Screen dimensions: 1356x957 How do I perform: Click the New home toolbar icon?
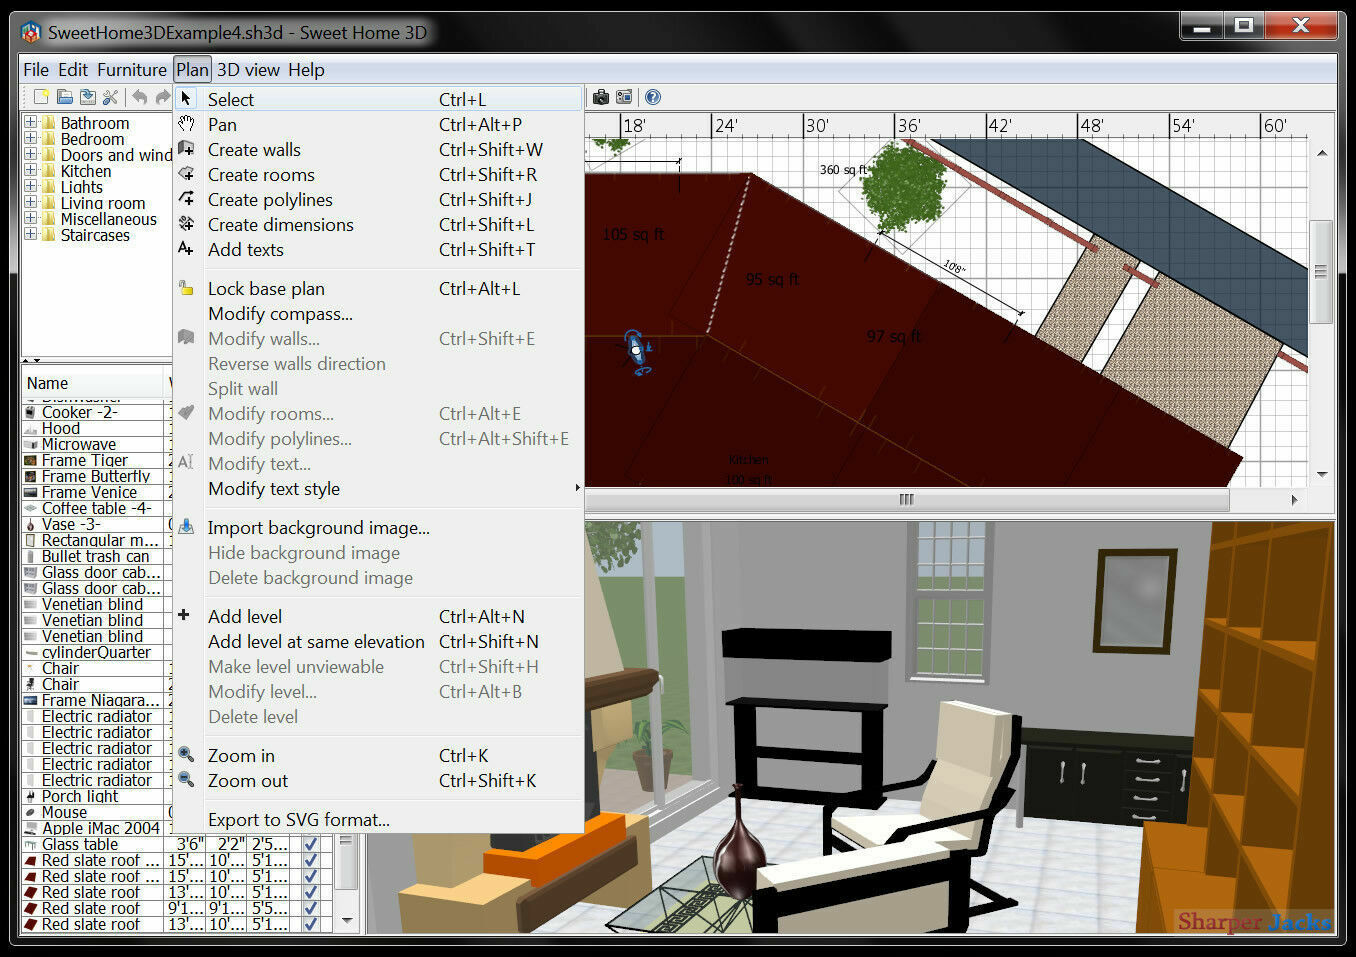coord(41,97)
